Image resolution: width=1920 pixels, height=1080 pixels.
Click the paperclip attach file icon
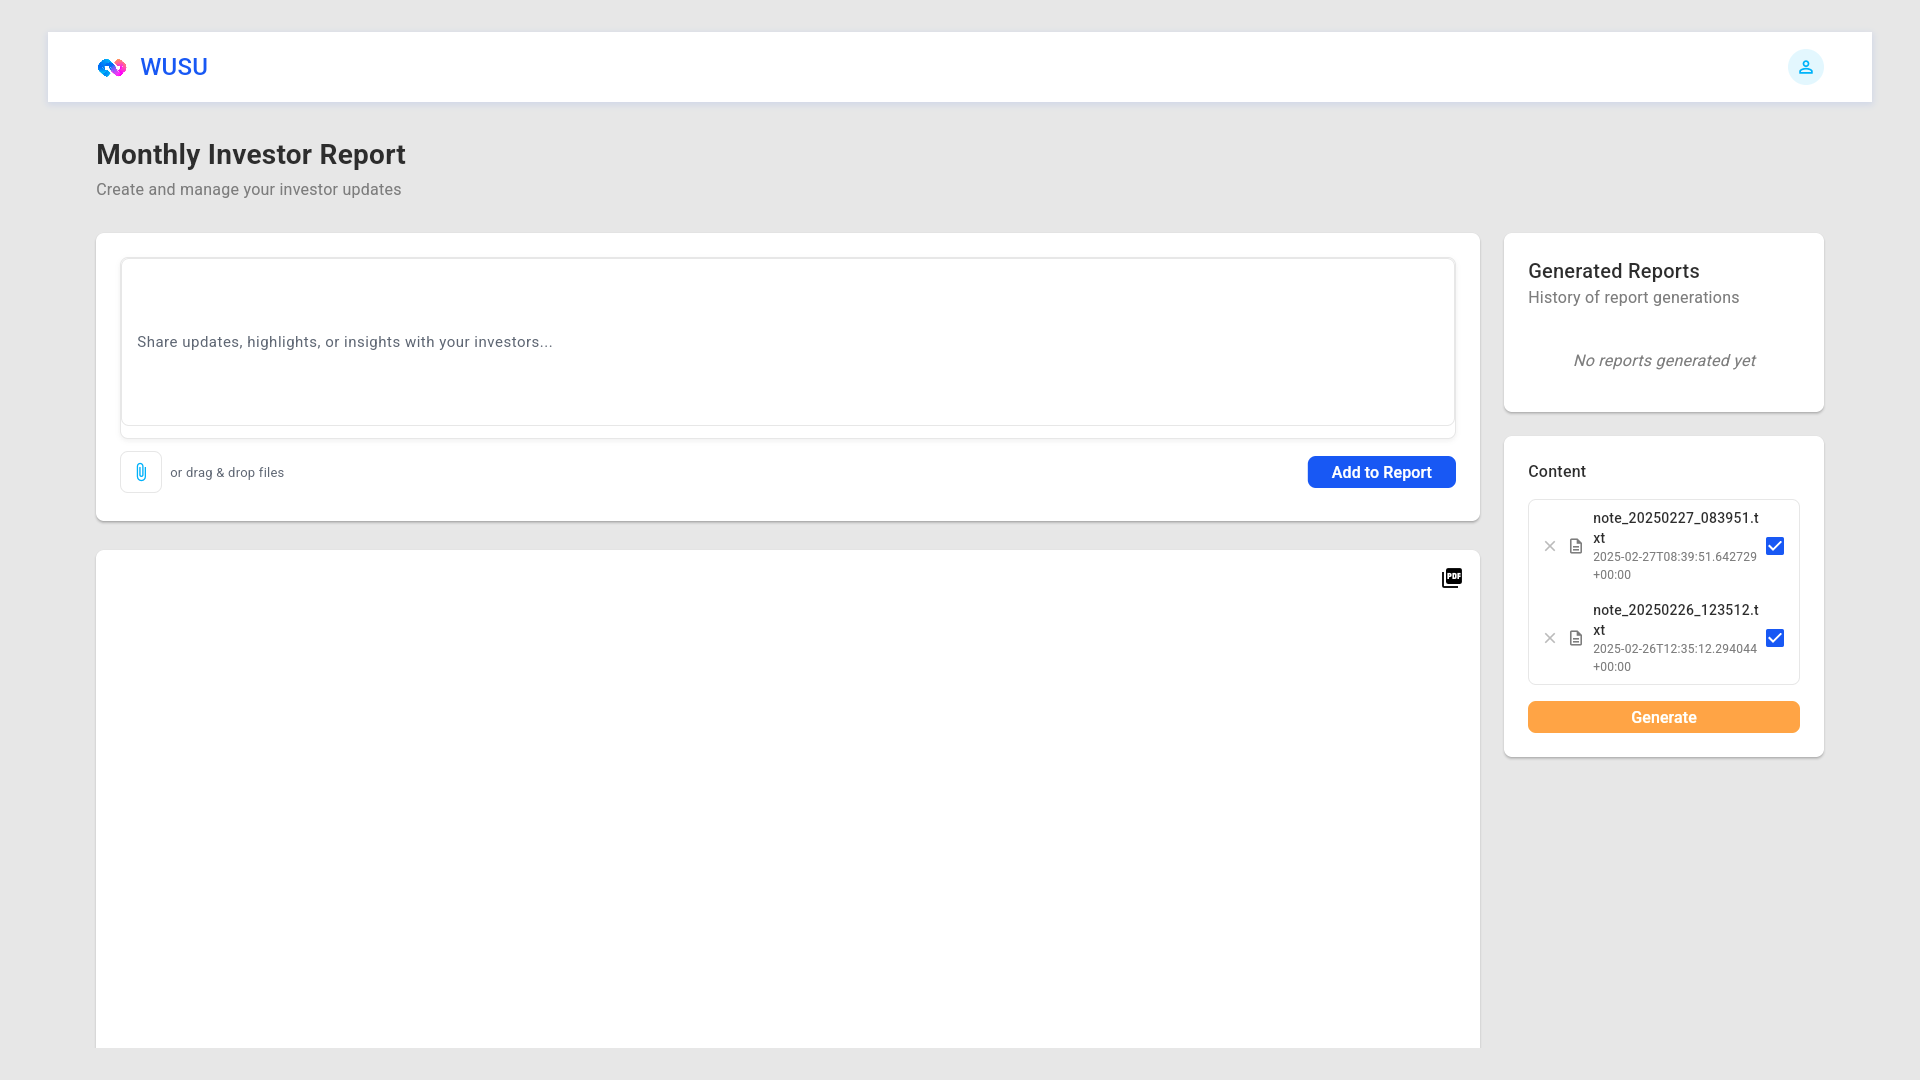point(141,472)
